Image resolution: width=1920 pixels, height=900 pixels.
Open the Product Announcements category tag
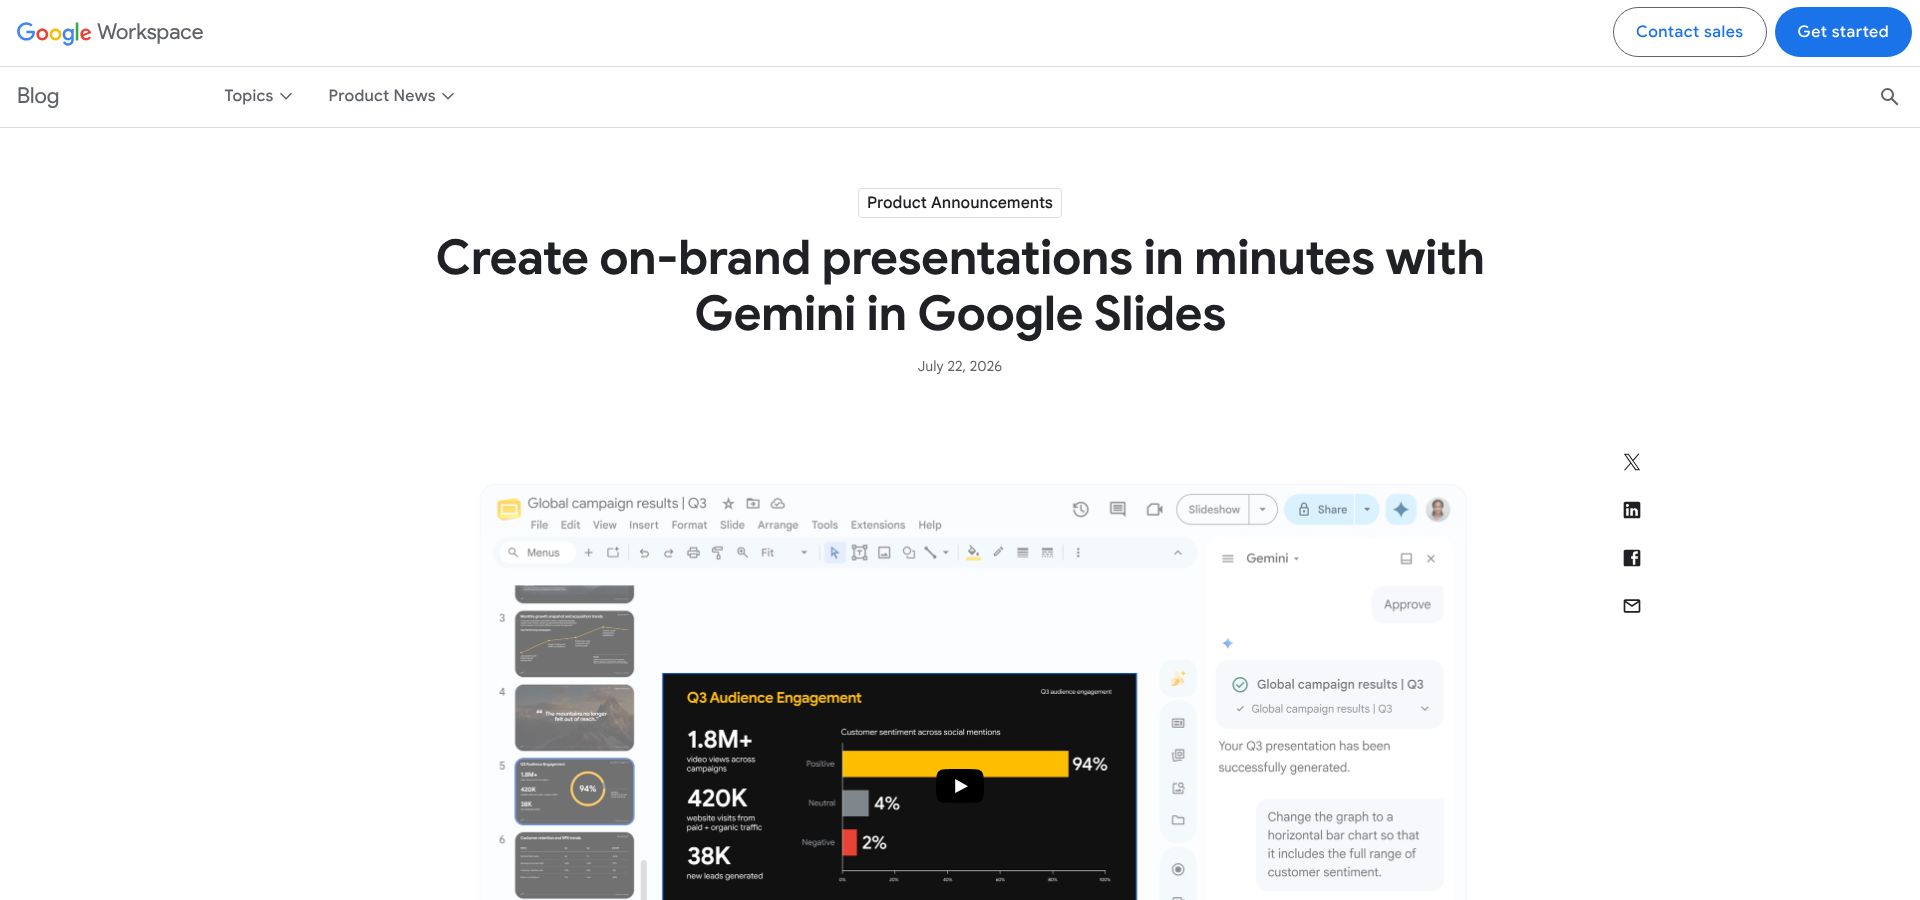click(960, 203)
